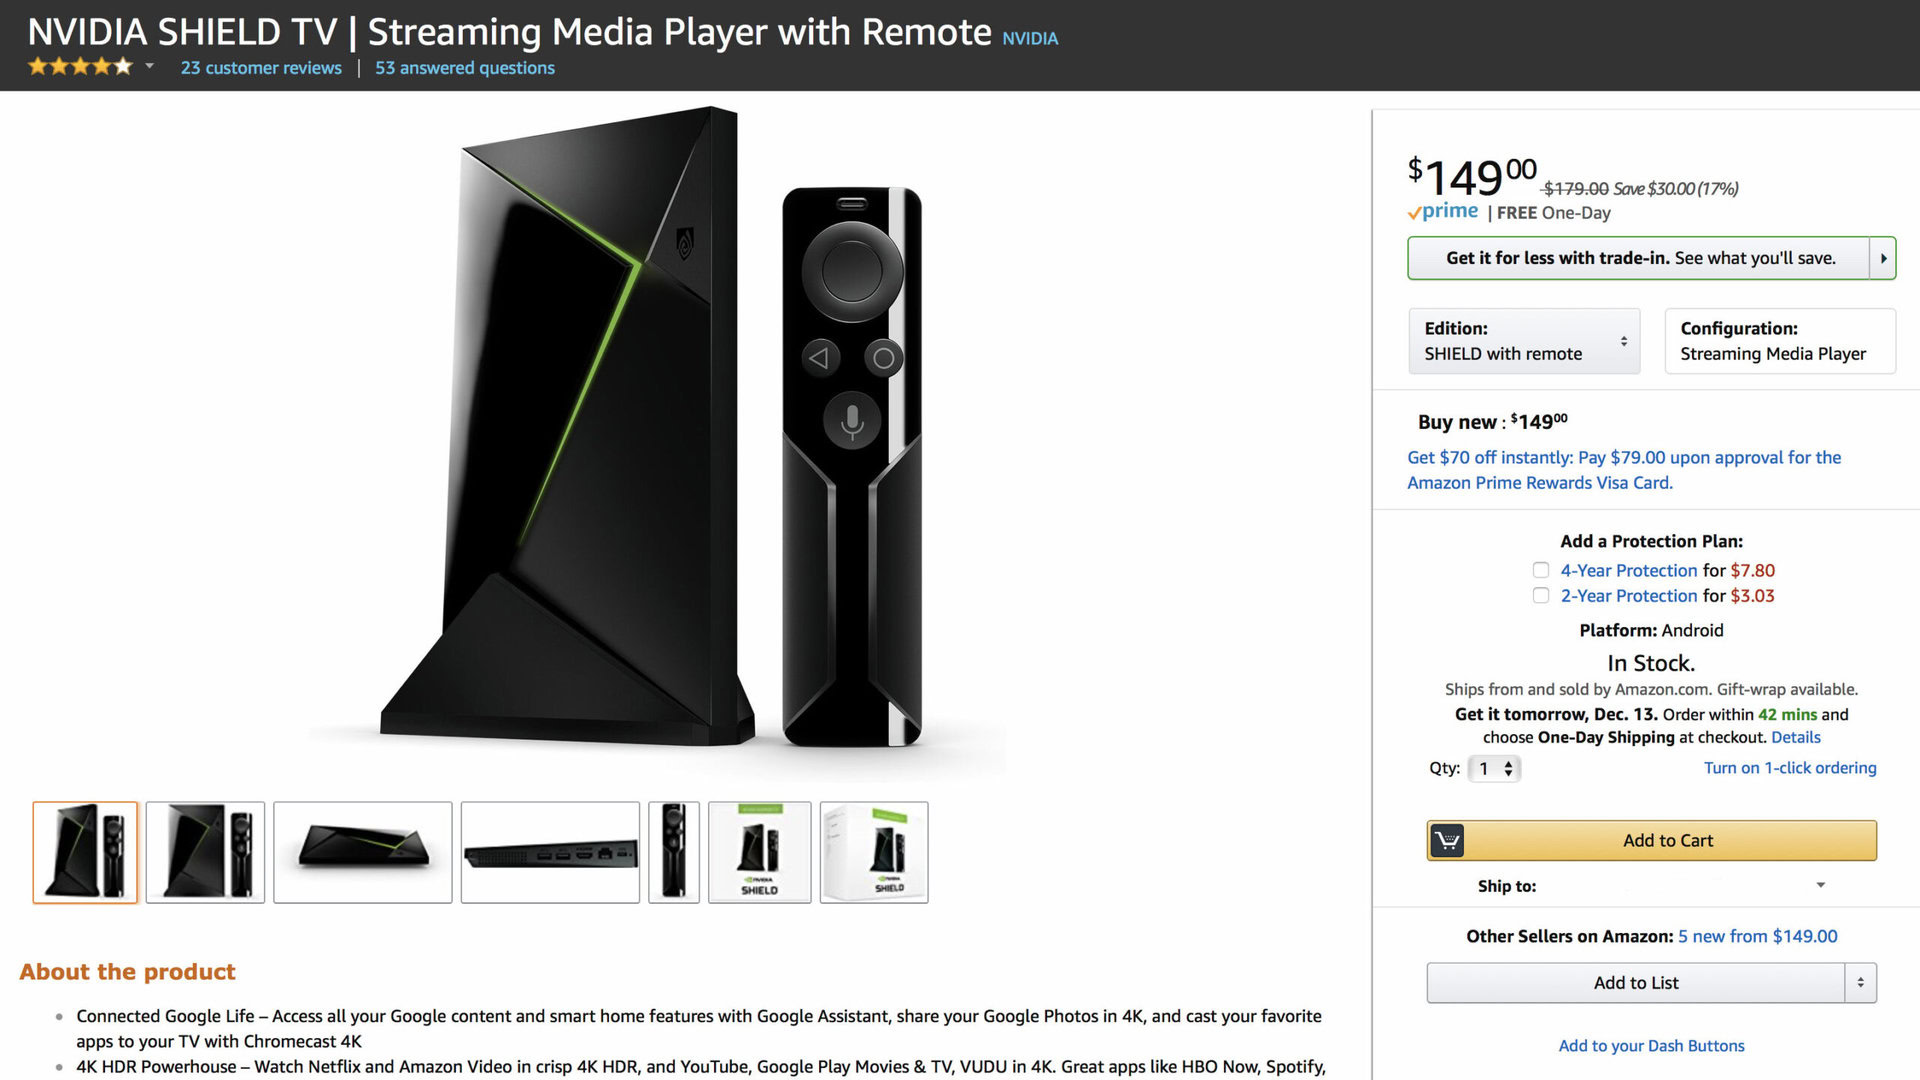The image size is (1920, 1080).
Task: Click the Prime checkmark logo
Action: pyautogui.click(x=1442, y=212)
